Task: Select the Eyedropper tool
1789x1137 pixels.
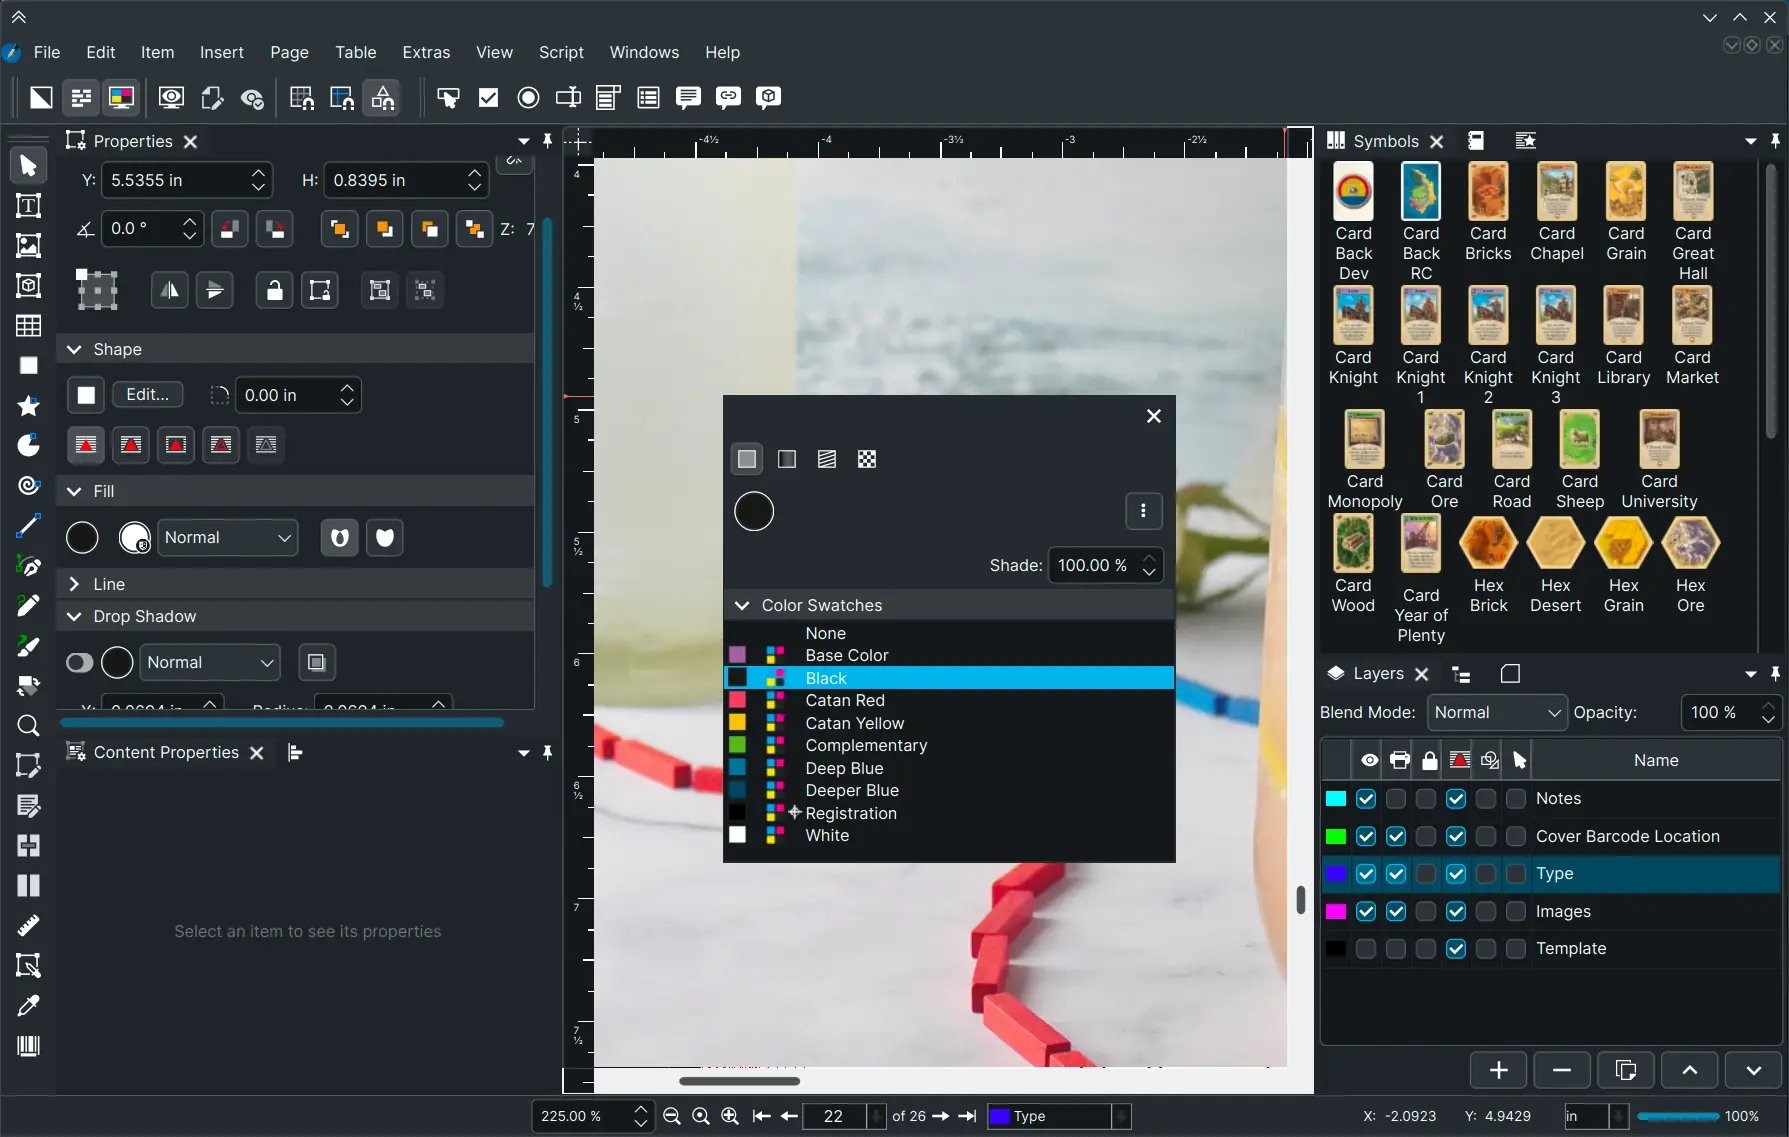Action: [x=28, y=1006]
